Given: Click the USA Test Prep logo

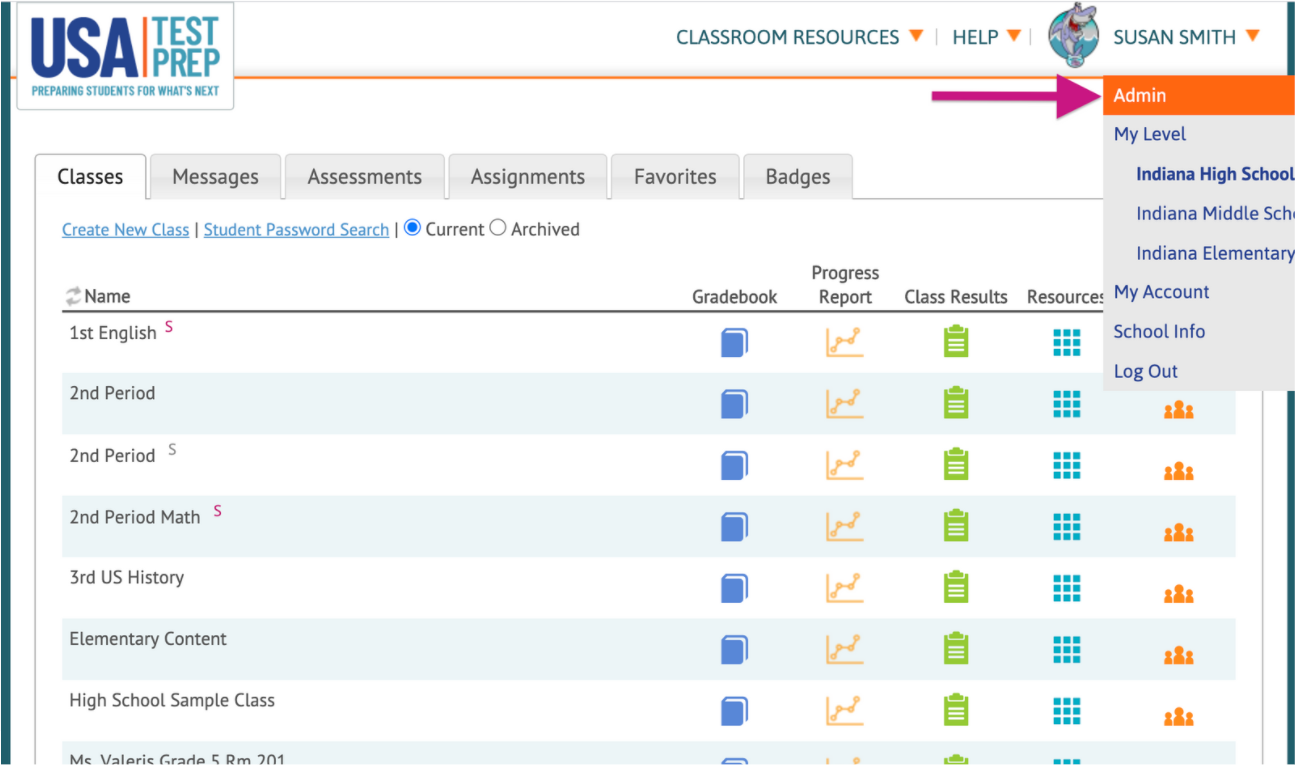Looking at the screenshot, I should [126, 55].
